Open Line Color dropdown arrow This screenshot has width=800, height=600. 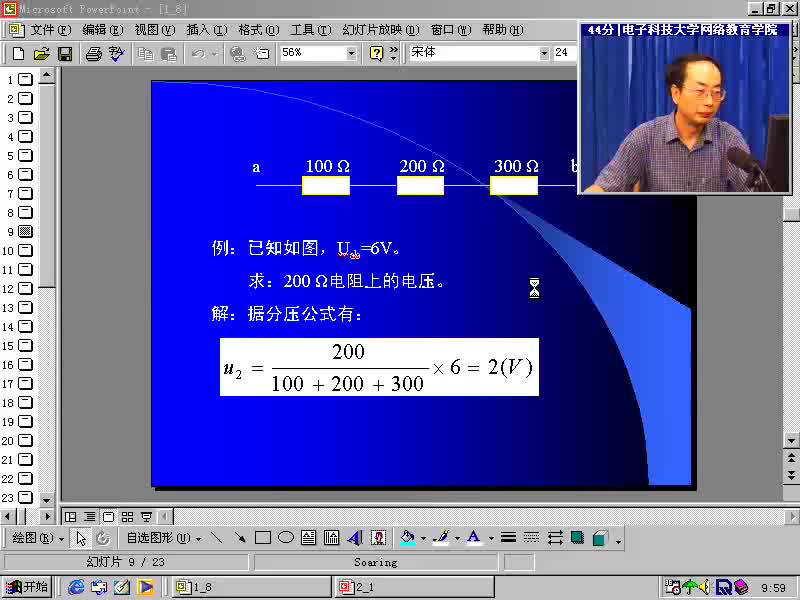point(457,538)
